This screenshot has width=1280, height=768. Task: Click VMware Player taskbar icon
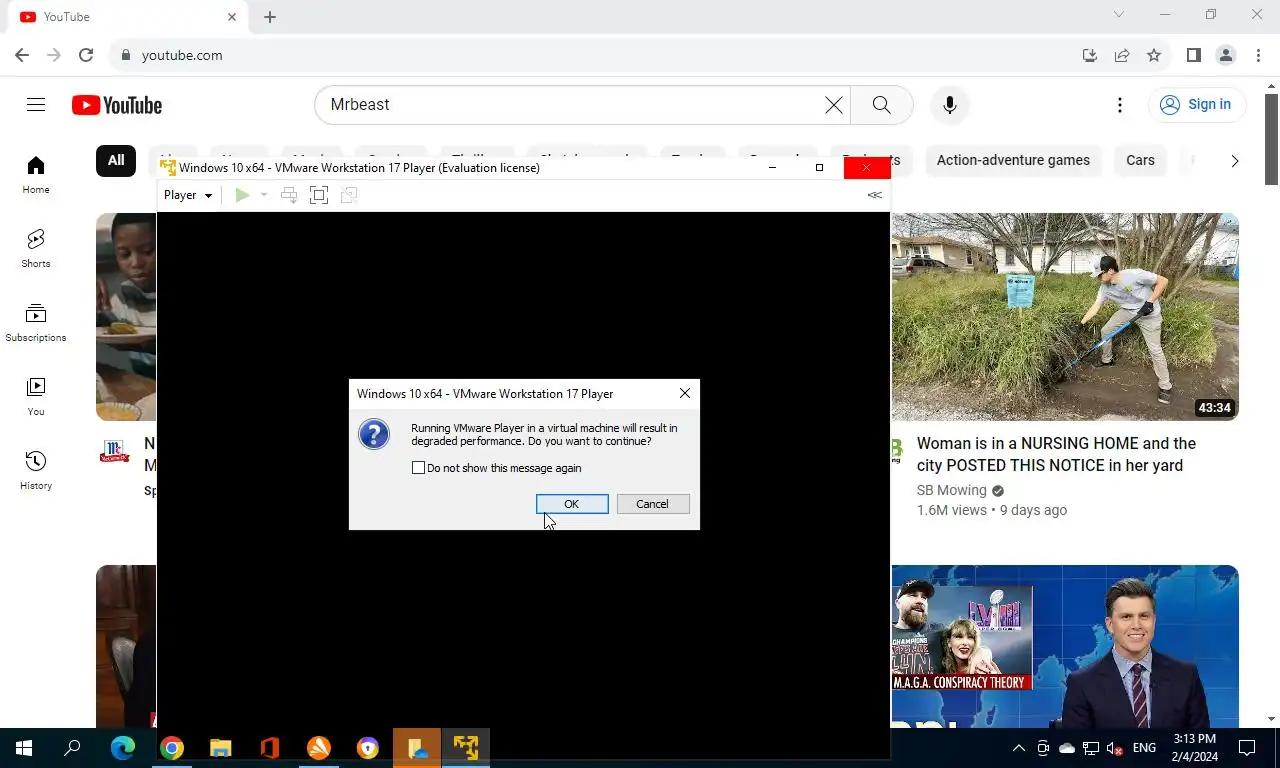466,747
